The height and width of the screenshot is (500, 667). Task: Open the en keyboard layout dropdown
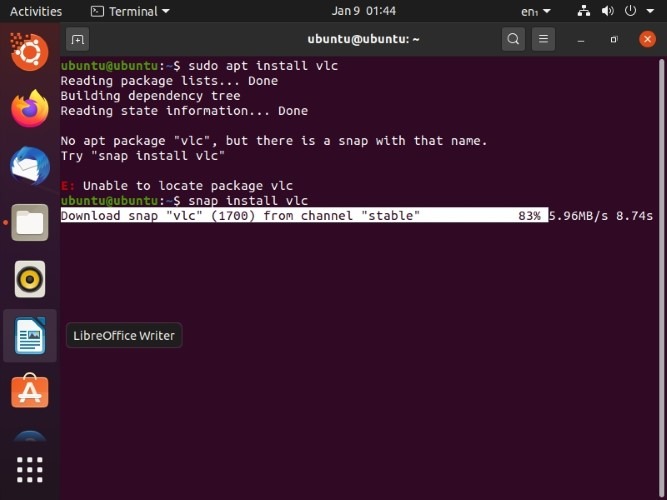pyautogui.click(x=536, y=11)
